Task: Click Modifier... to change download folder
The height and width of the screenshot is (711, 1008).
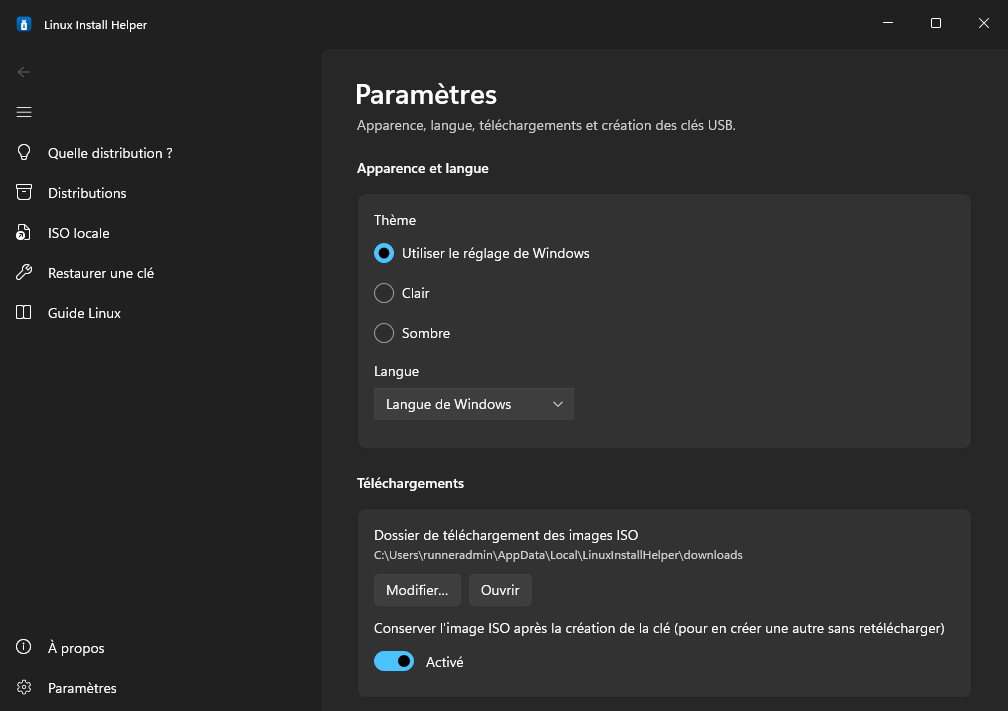Action: click(x=417, y=590)
